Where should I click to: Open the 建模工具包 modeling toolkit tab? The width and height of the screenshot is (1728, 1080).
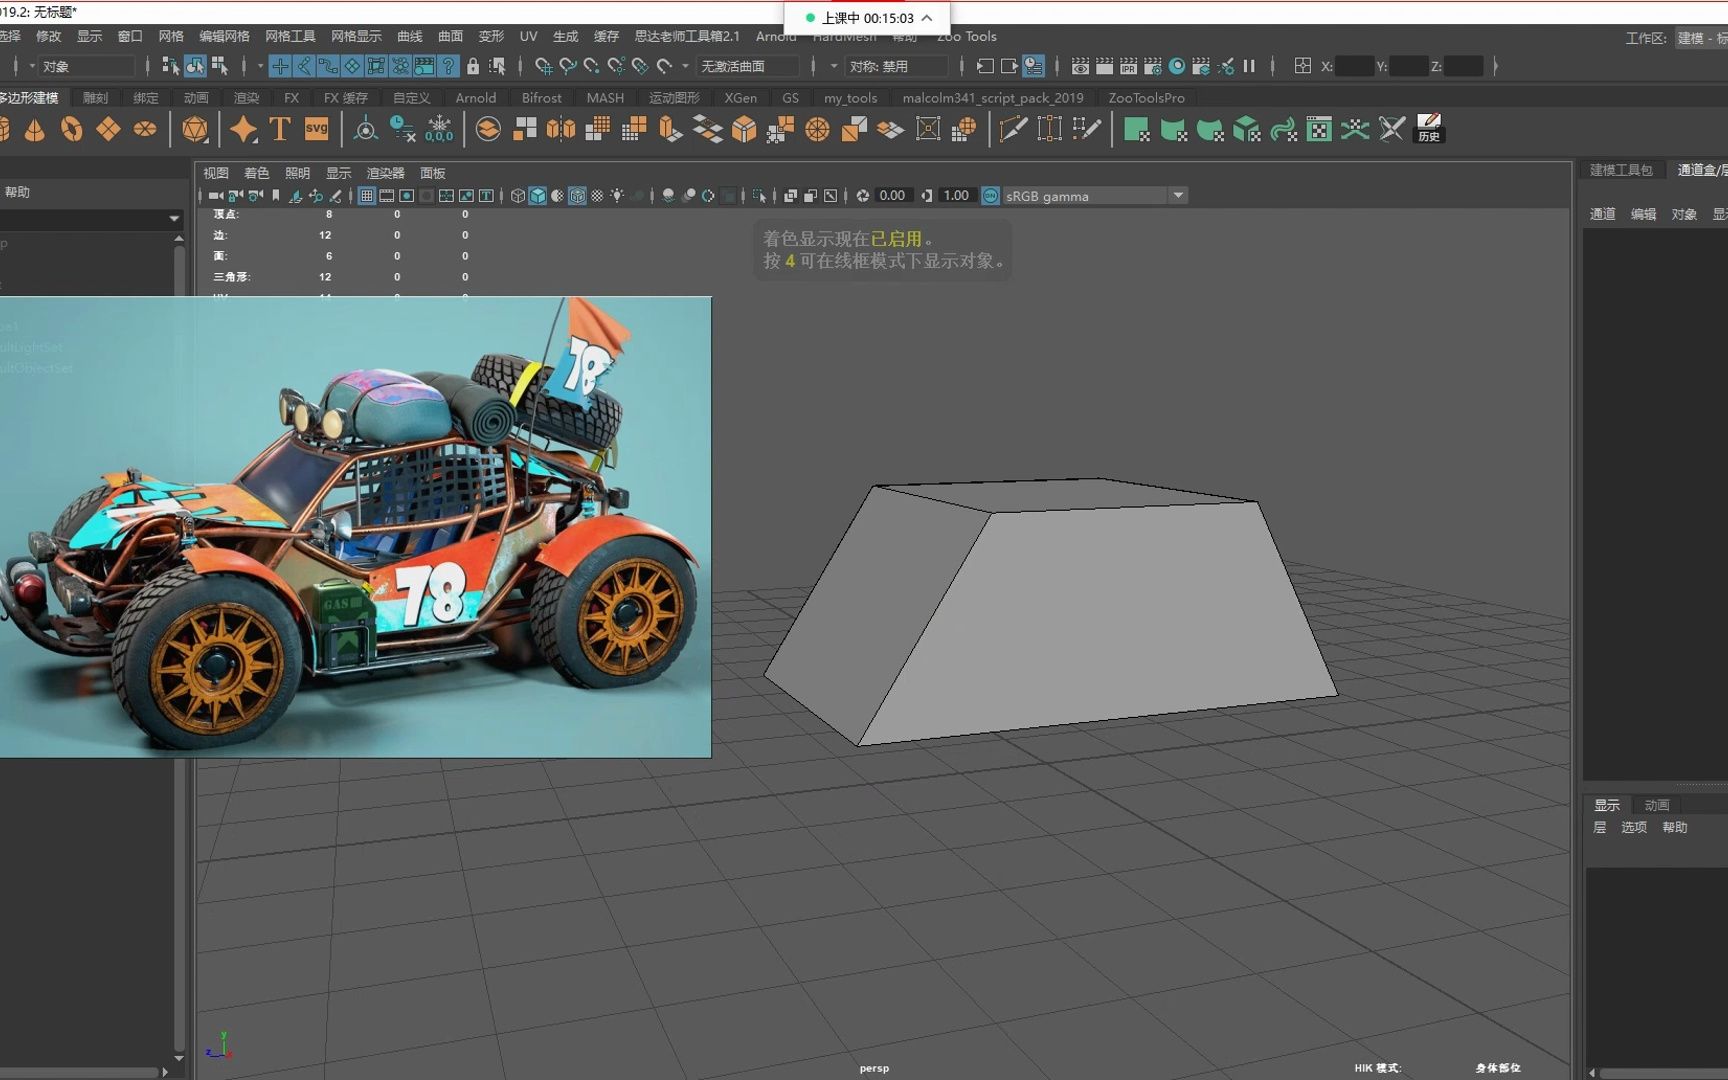(x=1621, y=170)
